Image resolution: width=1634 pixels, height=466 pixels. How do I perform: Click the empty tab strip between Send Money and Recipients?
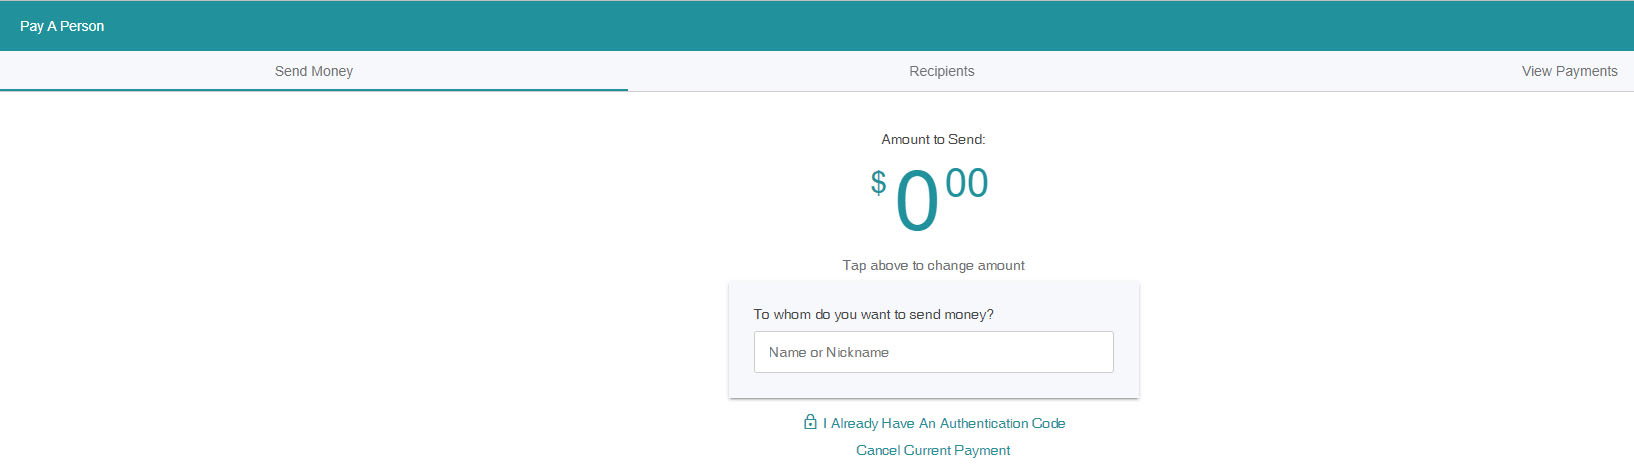tap(630, 71)
